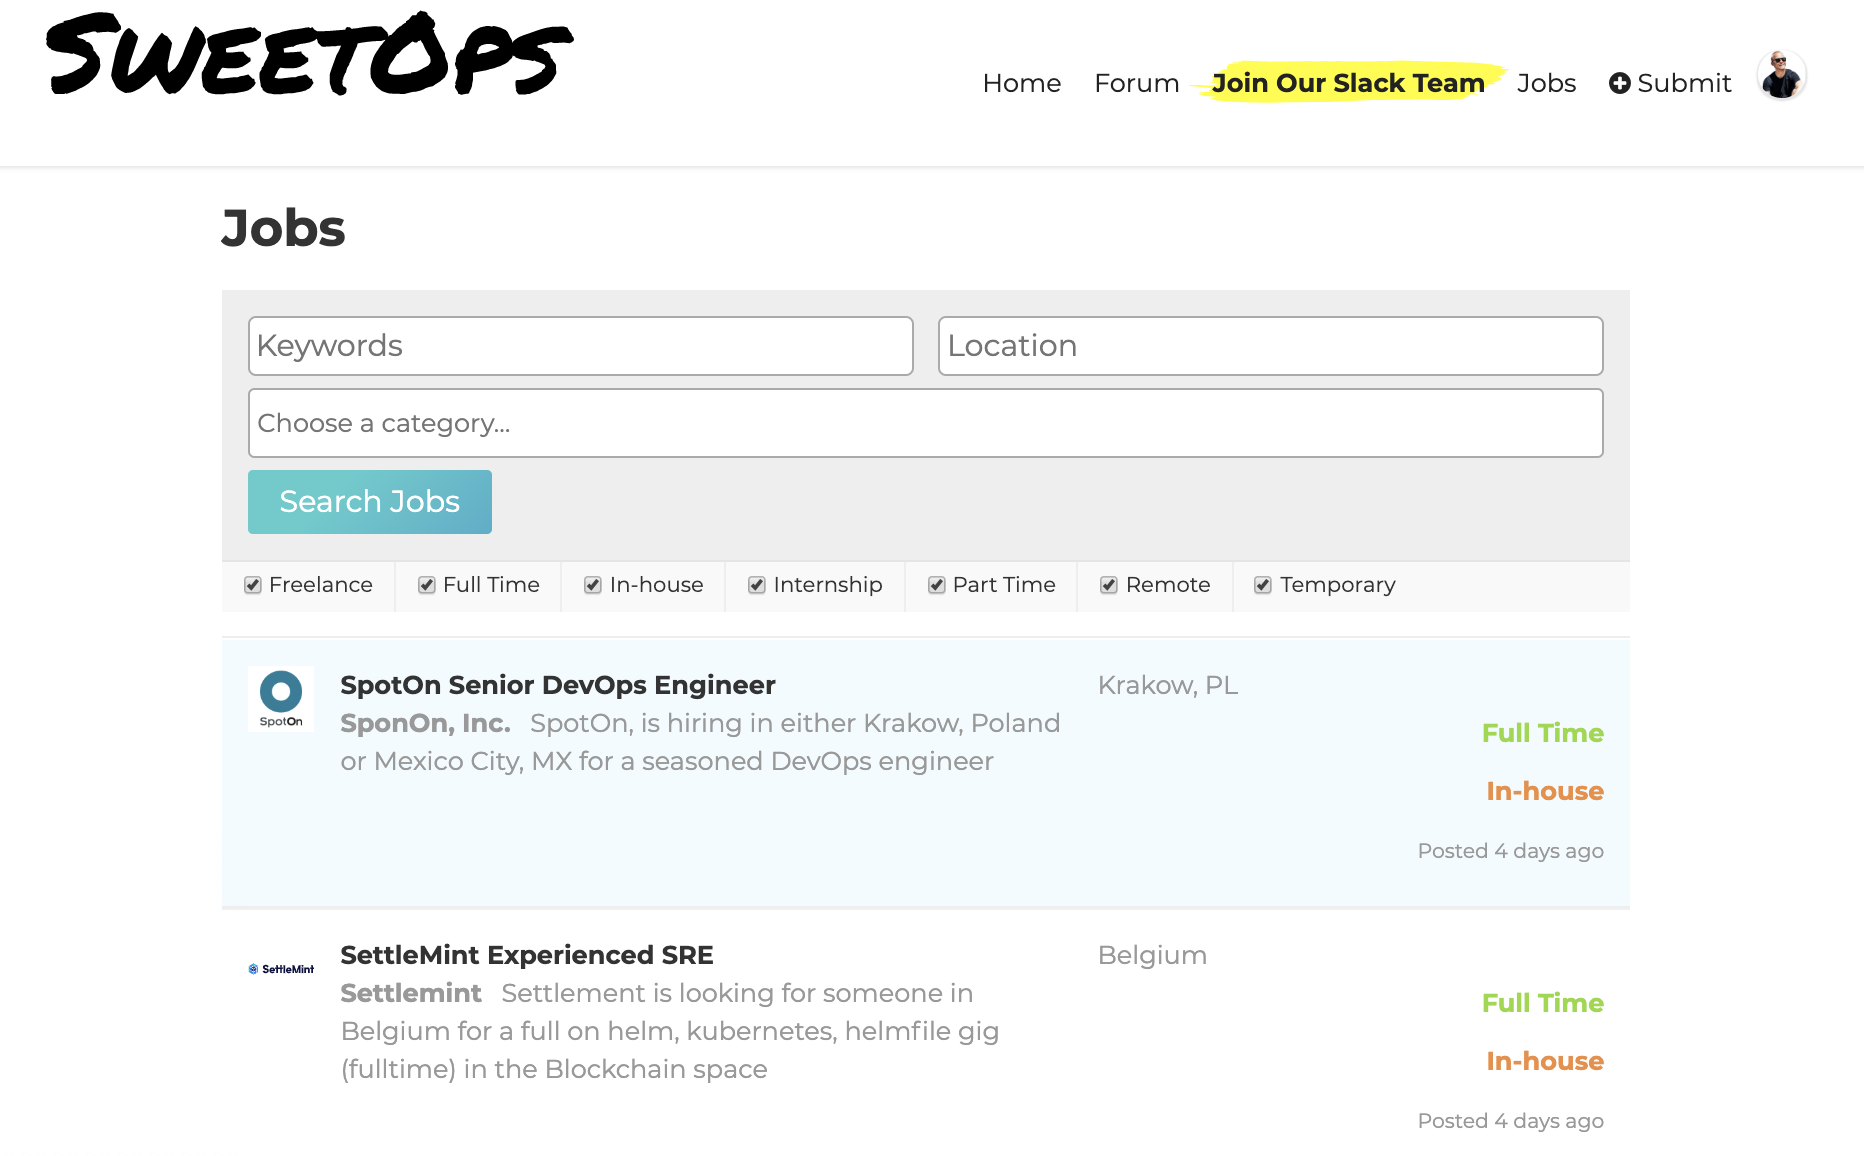This screenshot has height=1156, width=1864.
Task: Click In-house tag on SpotOn listing
Action: pyautogui.click(x=1544, y=791)
